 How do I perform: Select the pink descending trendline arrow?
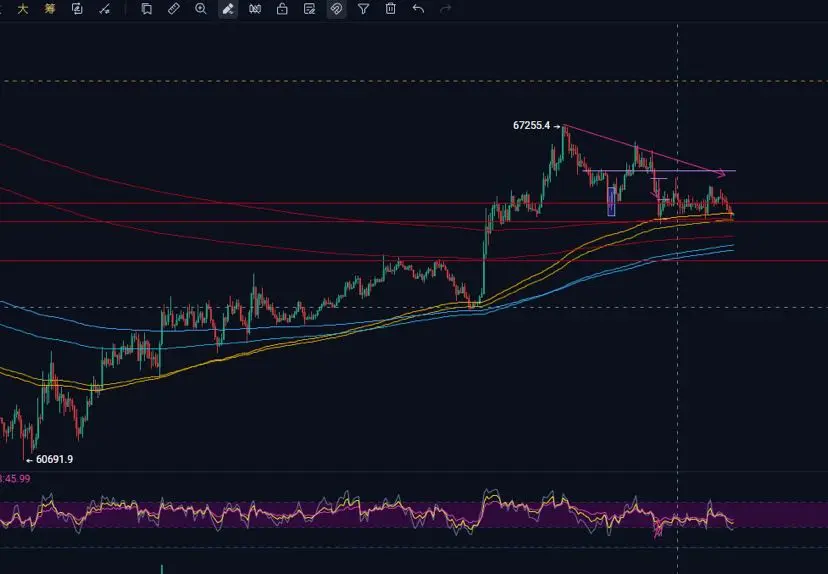pos(644,149)
